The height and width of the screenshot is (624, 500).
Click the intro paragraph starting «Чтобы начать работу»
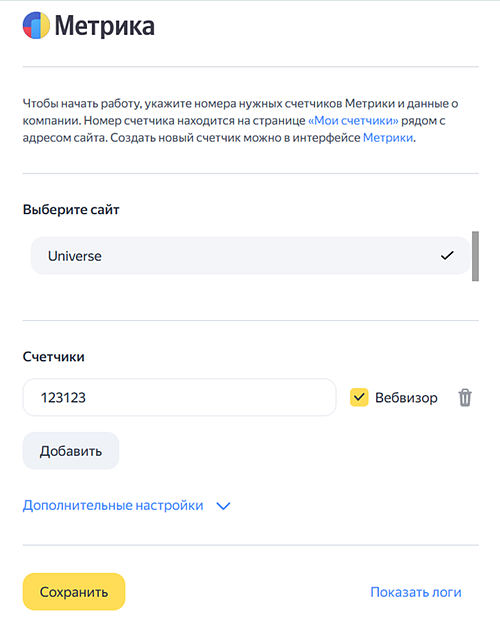coord(240,121)
